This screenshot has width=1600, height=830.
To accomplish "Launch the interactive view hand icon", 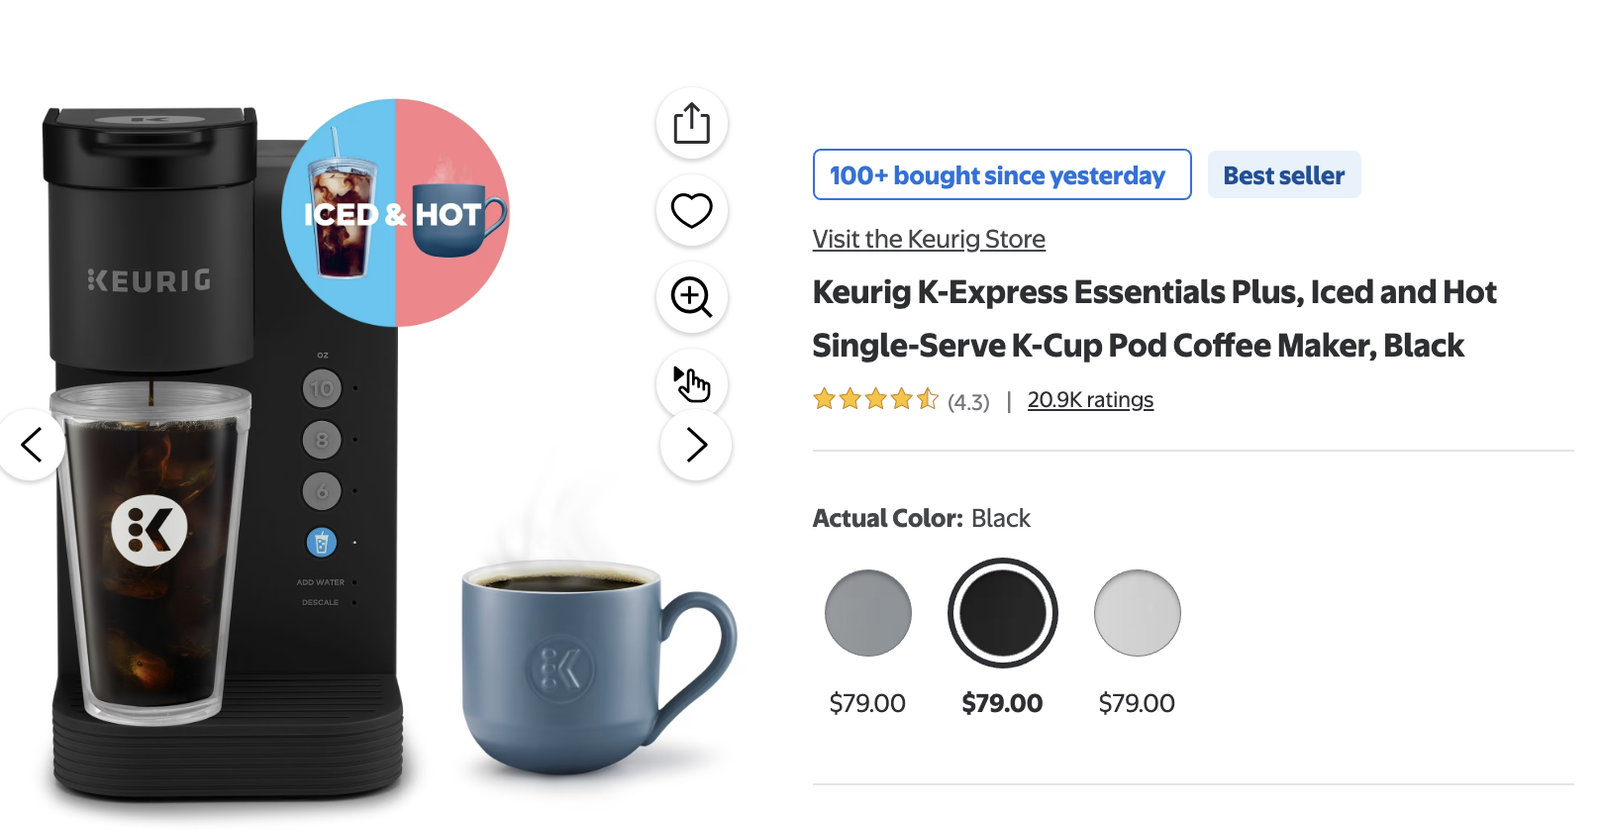I will click(x=691, y=383).
